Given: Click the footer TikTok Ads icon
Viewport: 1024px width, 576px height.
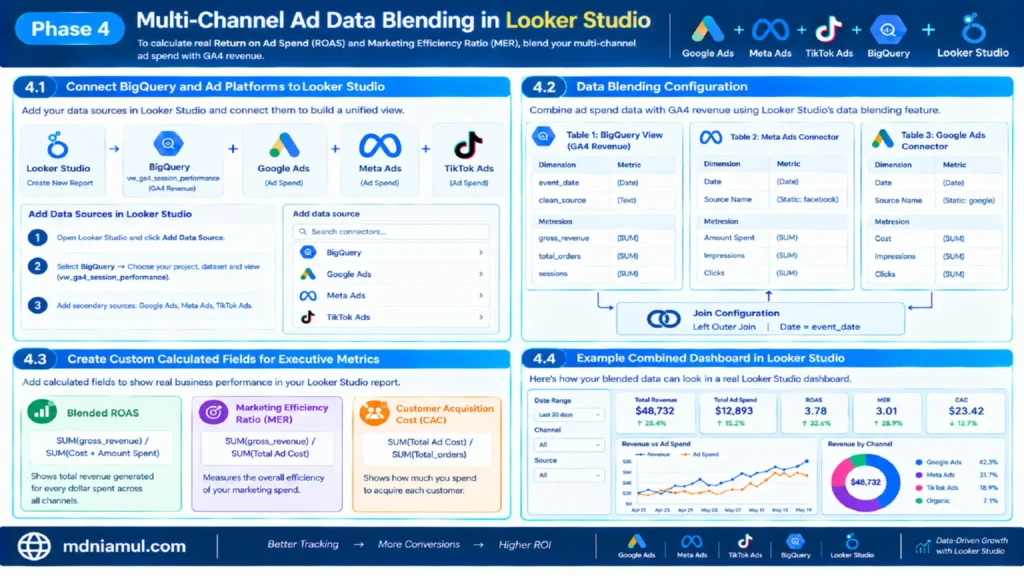Looking at the screenshot, I should click(745, 541).
